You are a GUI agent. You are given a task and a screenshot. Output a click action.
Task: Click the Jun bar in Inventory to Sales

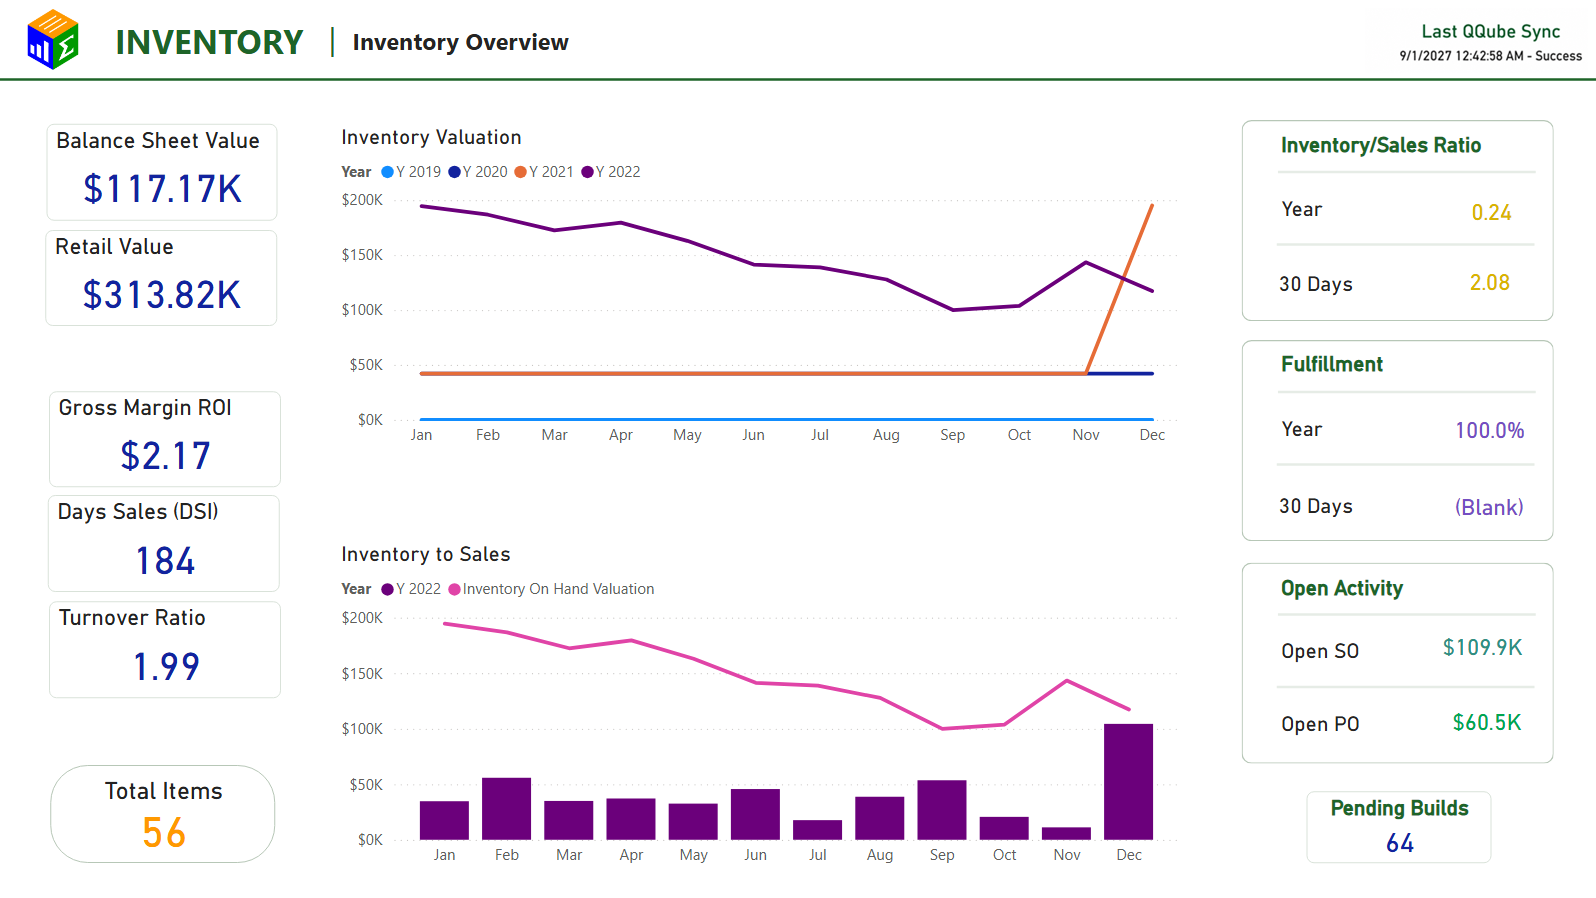755,814
